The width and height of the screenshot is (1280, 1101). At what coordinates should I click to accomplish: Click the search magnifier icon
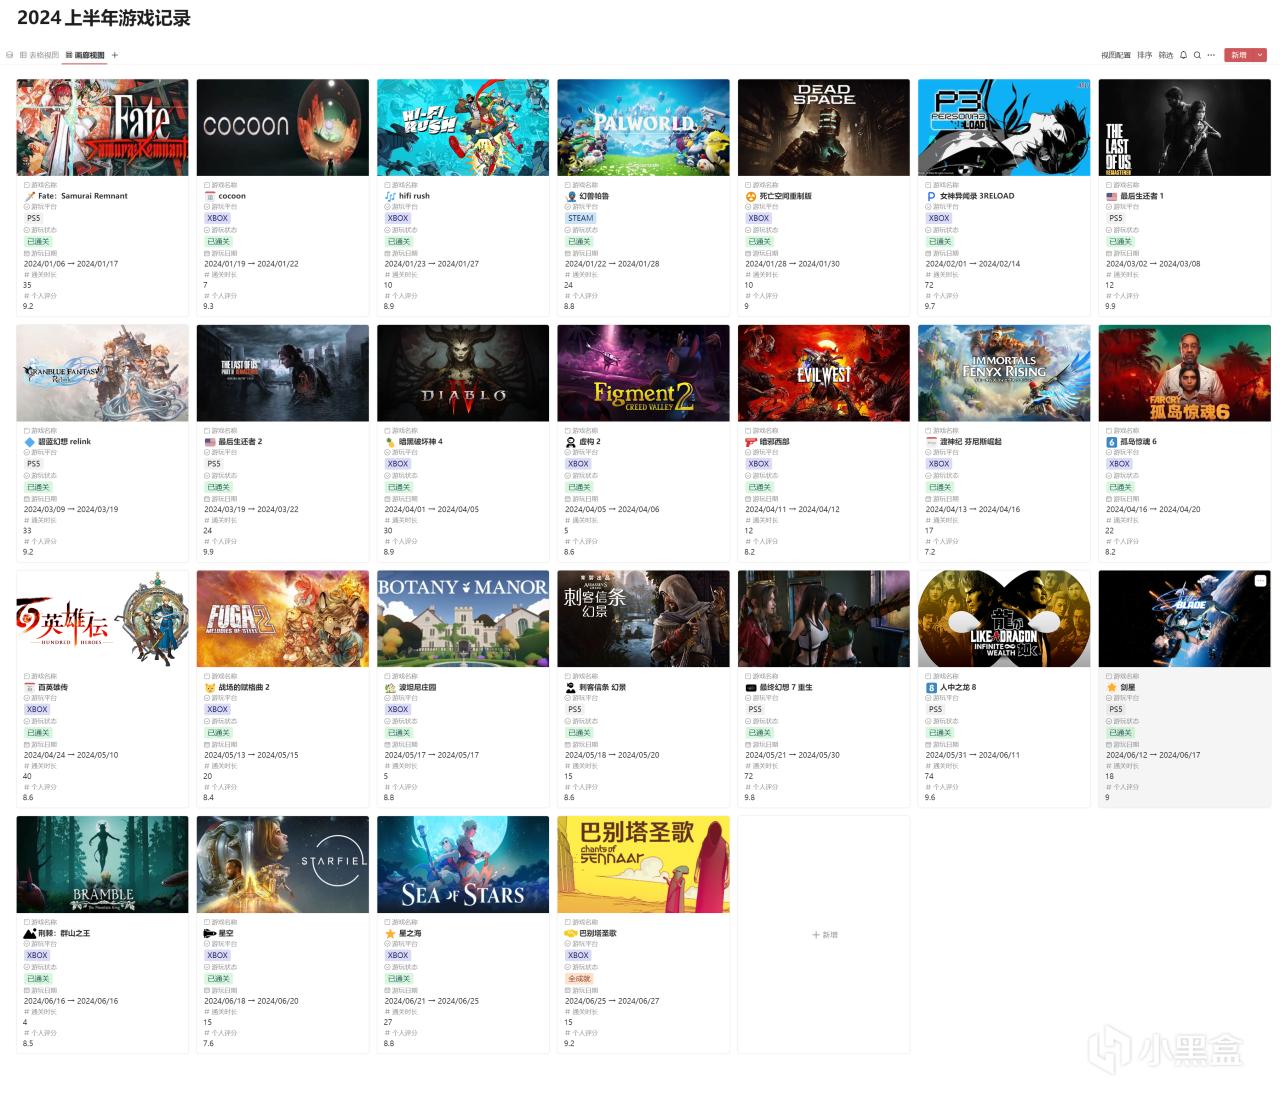pyautogui.click(x=1197, y=55)
